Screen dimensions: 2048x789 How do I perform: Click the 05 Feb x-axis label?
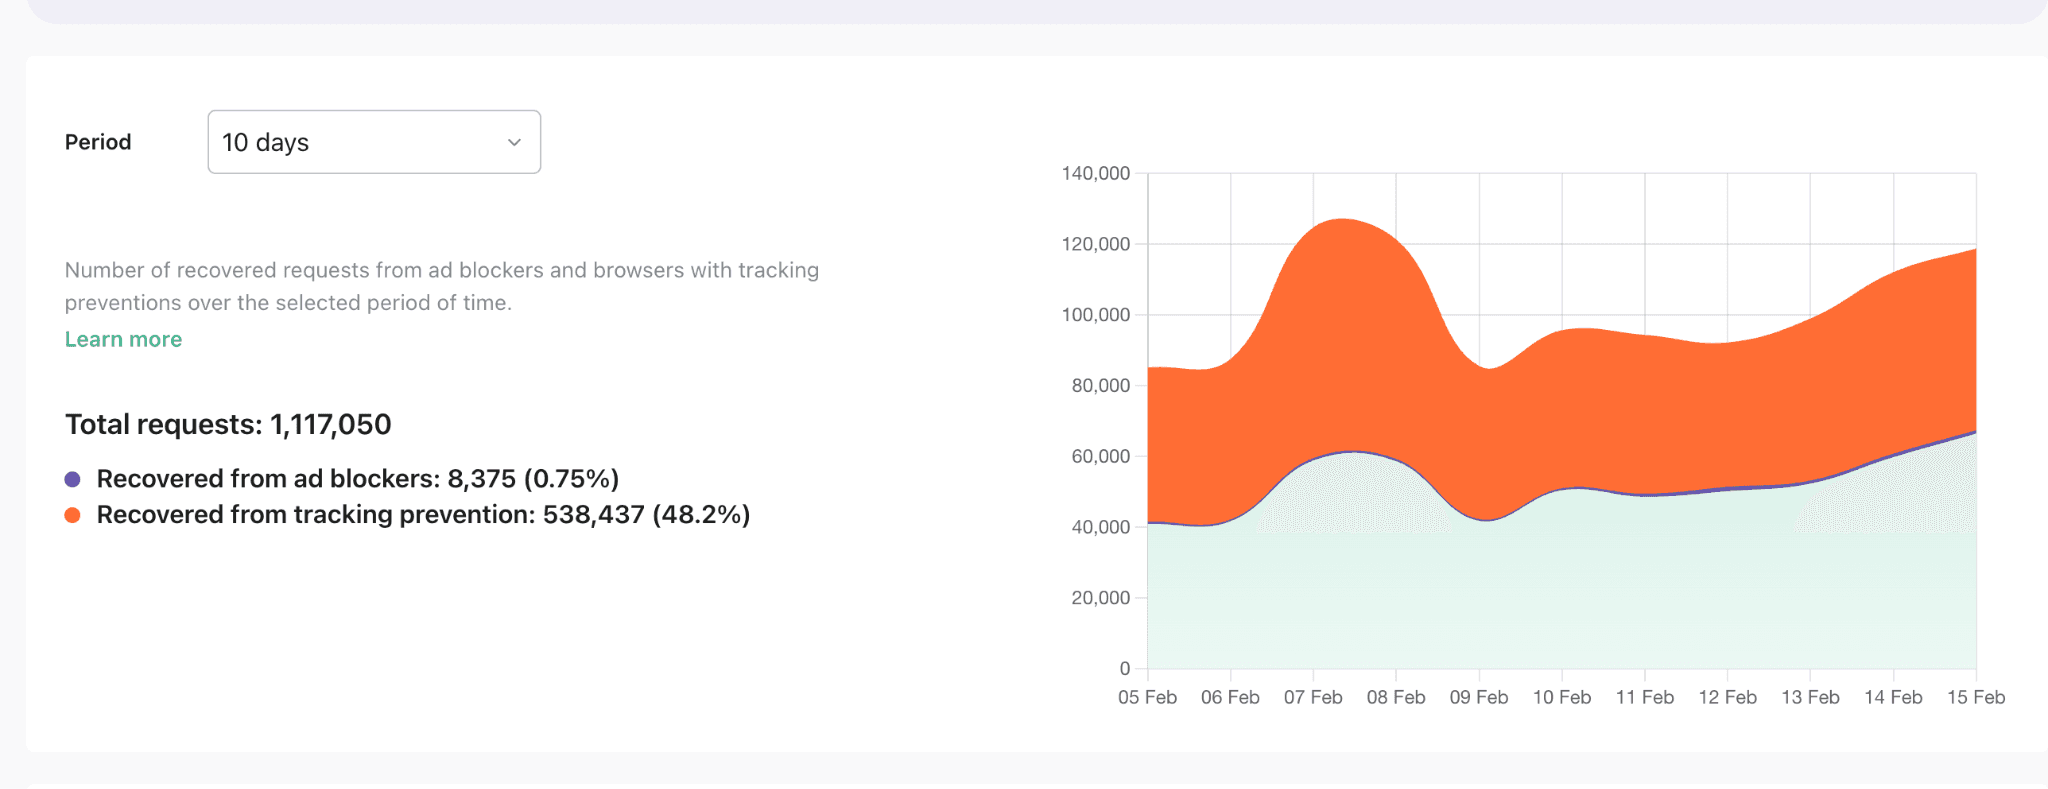pos(1147,697)
